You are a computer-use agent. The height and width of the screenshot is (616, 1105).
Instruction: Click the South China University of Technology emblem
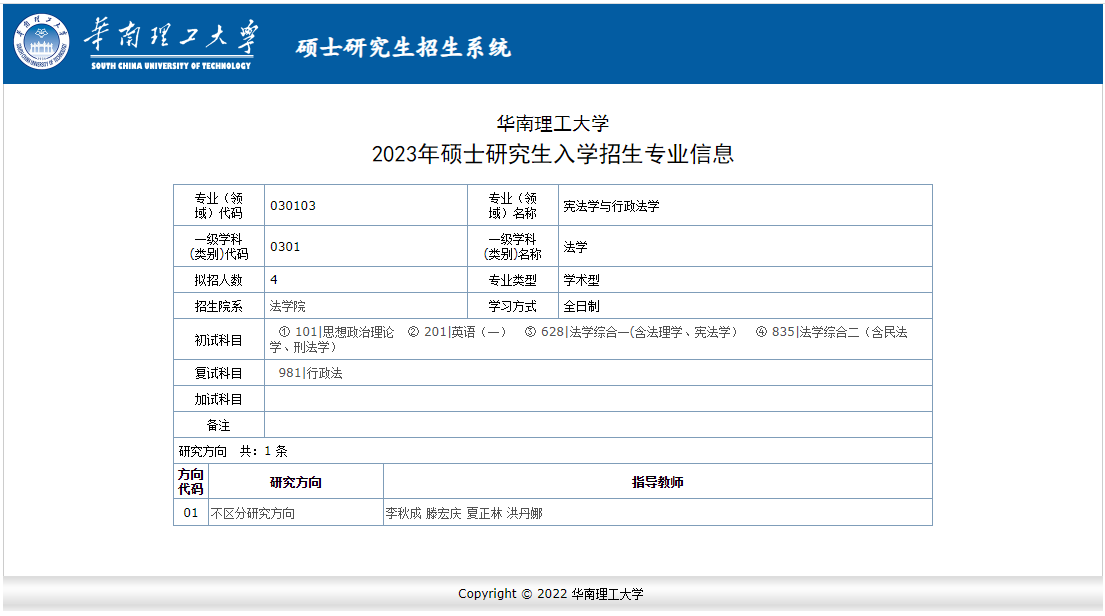pyautogui.click(x=42, y=42)
